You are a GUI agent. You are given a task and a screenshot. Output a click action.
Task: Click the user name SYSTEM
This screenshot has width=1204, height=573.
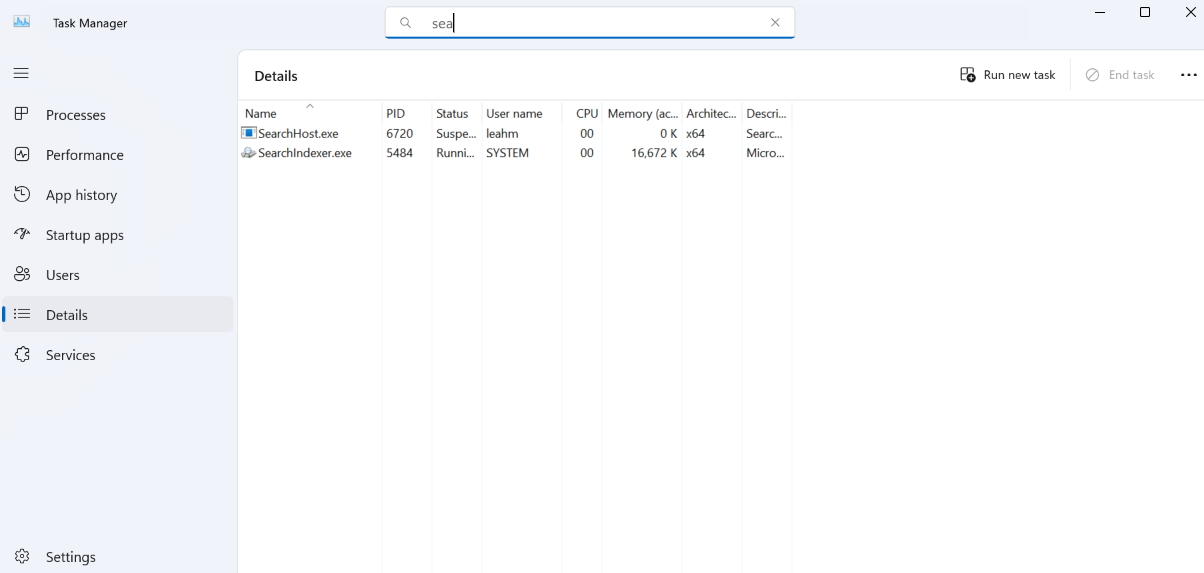507,153
